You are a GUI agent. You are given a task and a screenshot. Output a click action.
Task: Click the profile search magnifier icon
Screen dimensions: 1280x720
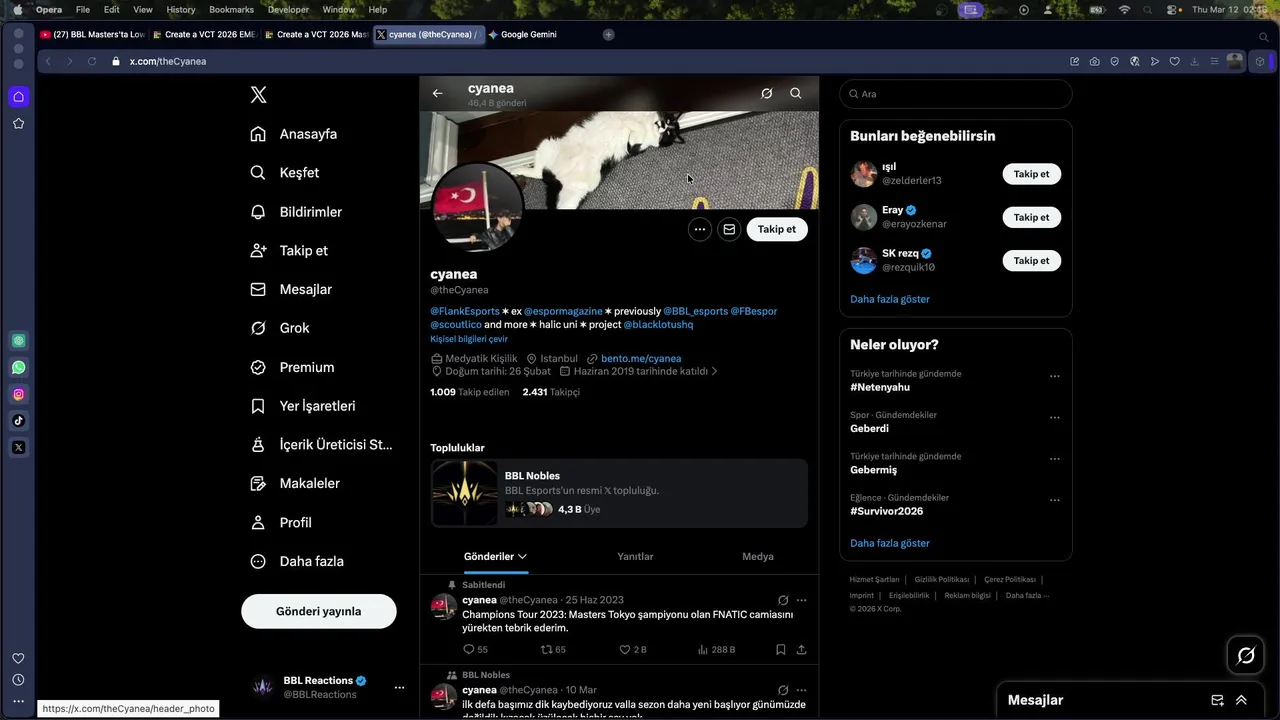point(796,93)
